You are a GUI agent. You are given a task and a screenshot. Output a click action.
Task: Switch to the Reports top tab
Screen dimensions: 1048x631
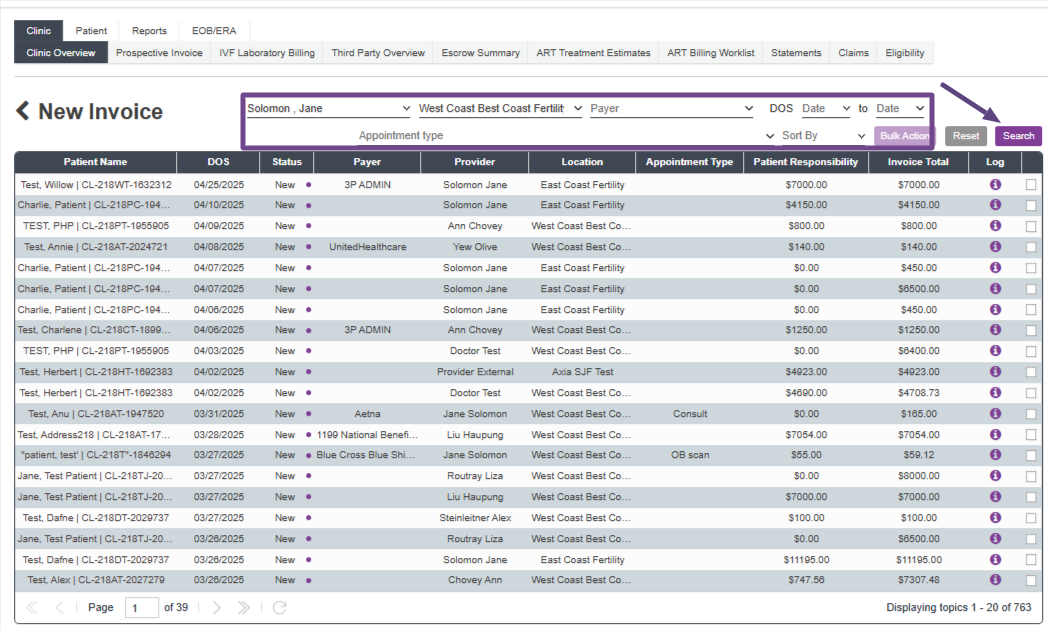149,31
